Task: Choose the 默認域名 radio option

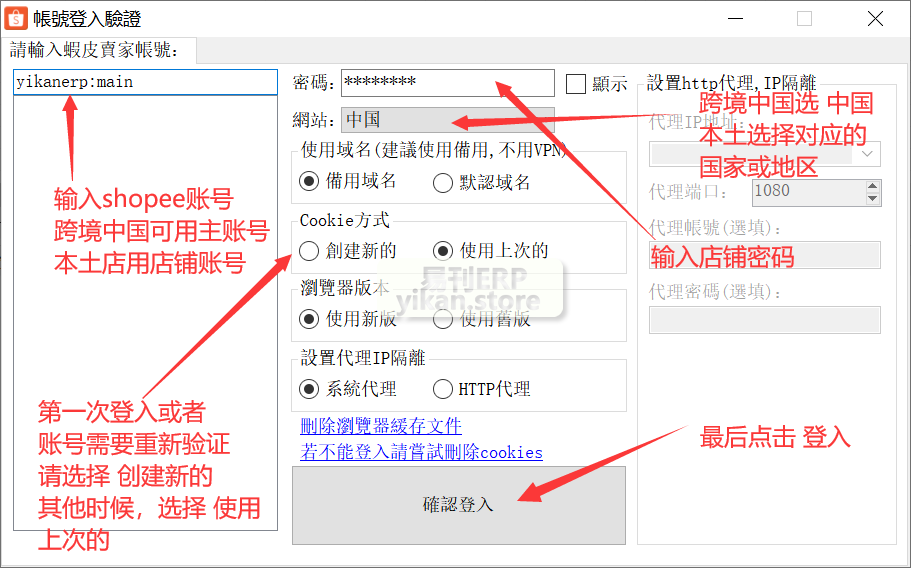Action: (443, 182)
